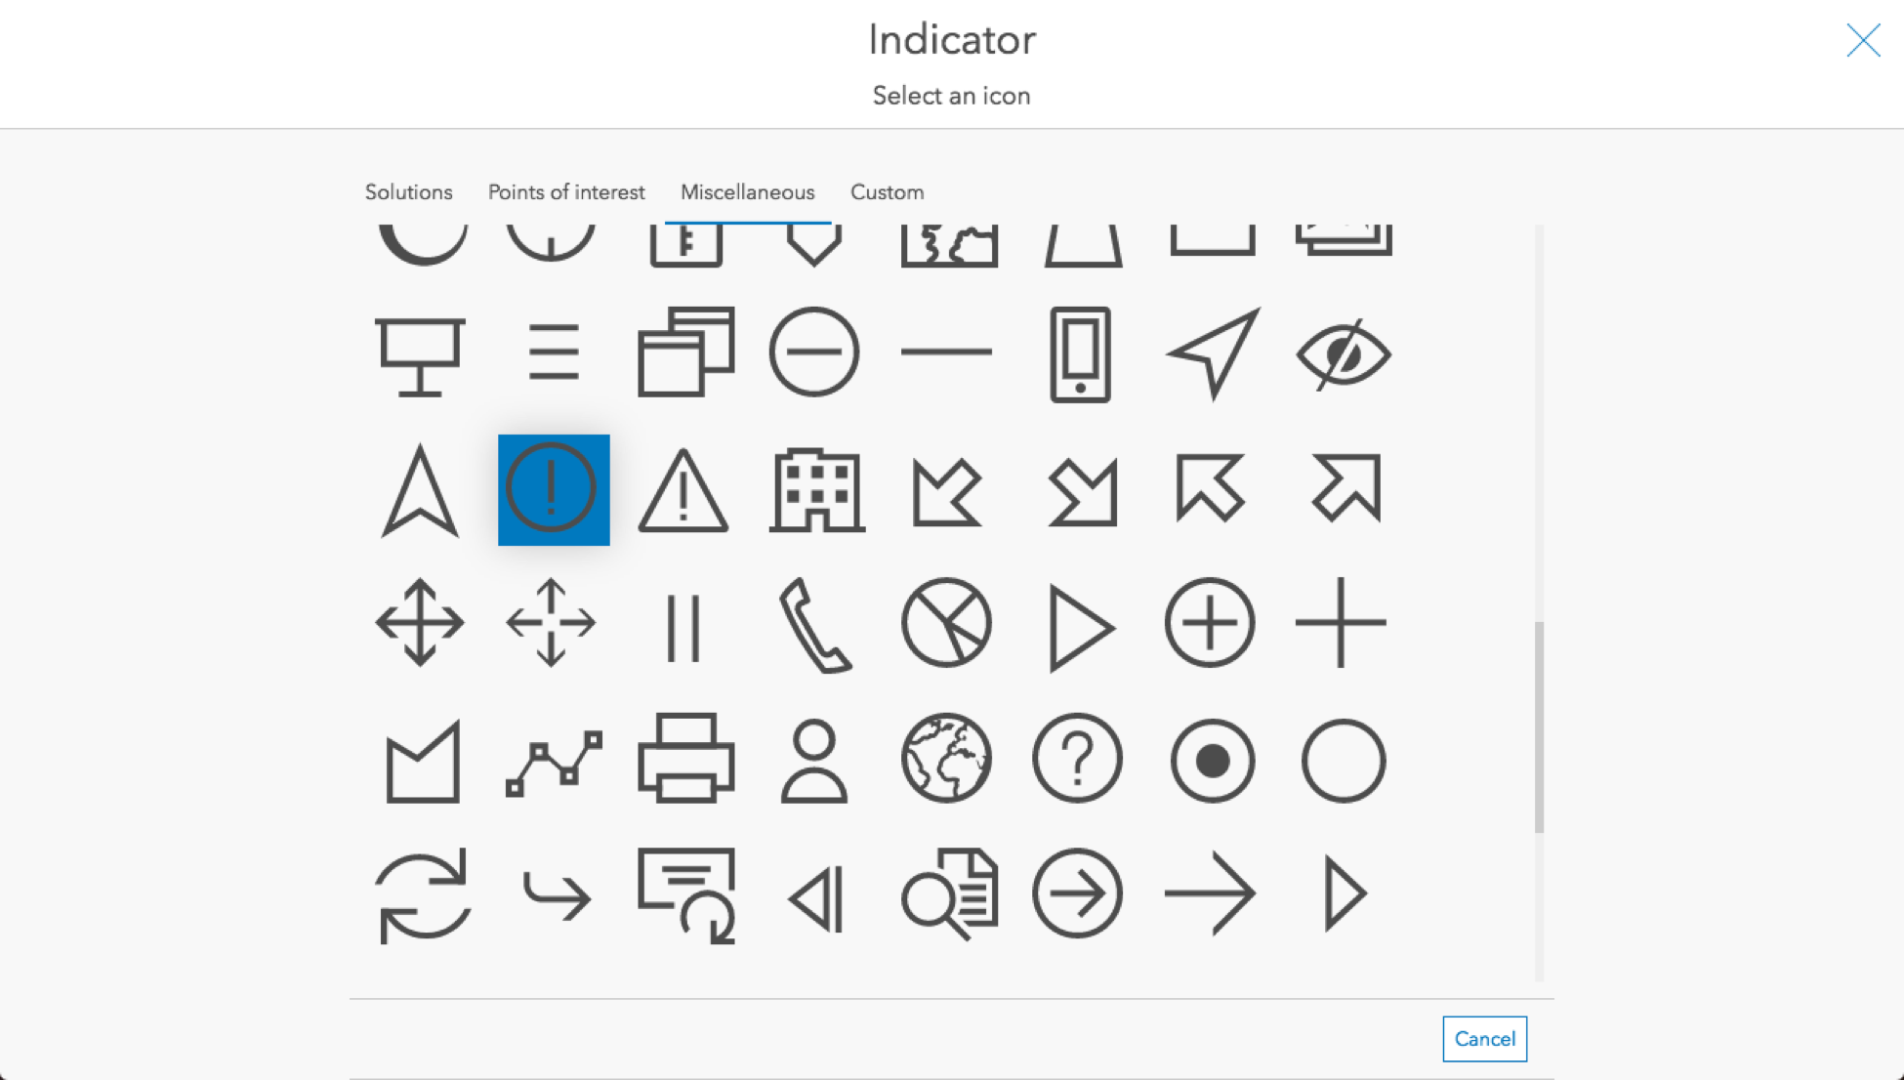Select the reverse triangle with bar icon
The height and width of the screenshot is (1080, 1904).
(816, 898)
